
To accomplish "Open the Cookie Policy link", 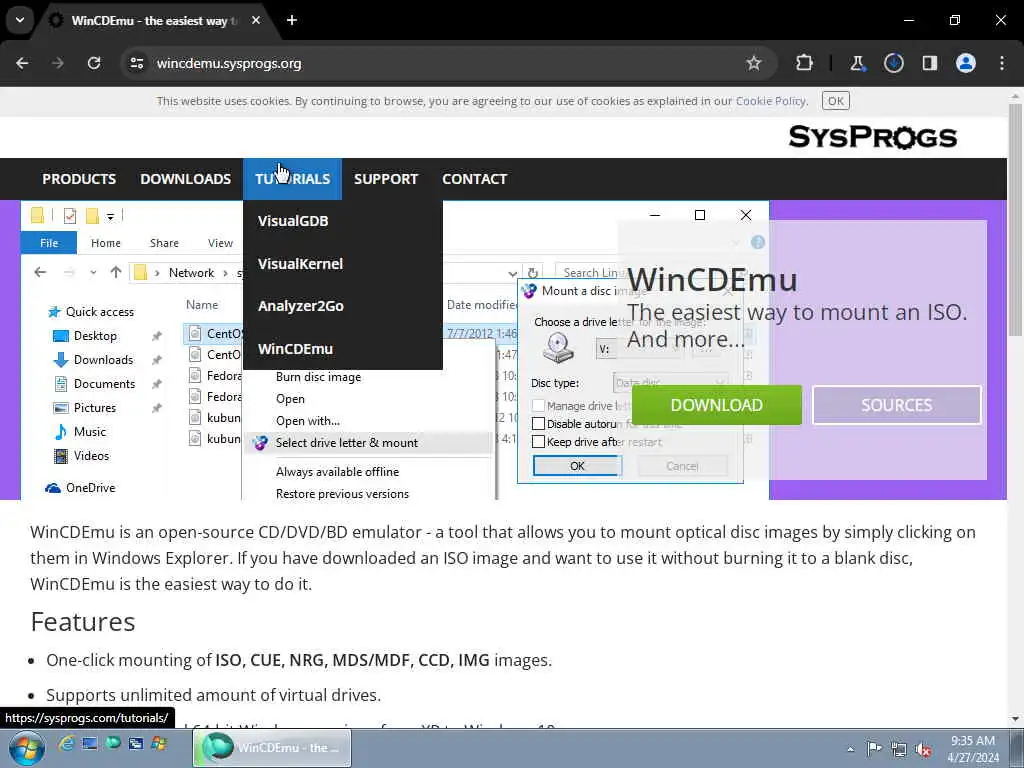I will point(771,101).
